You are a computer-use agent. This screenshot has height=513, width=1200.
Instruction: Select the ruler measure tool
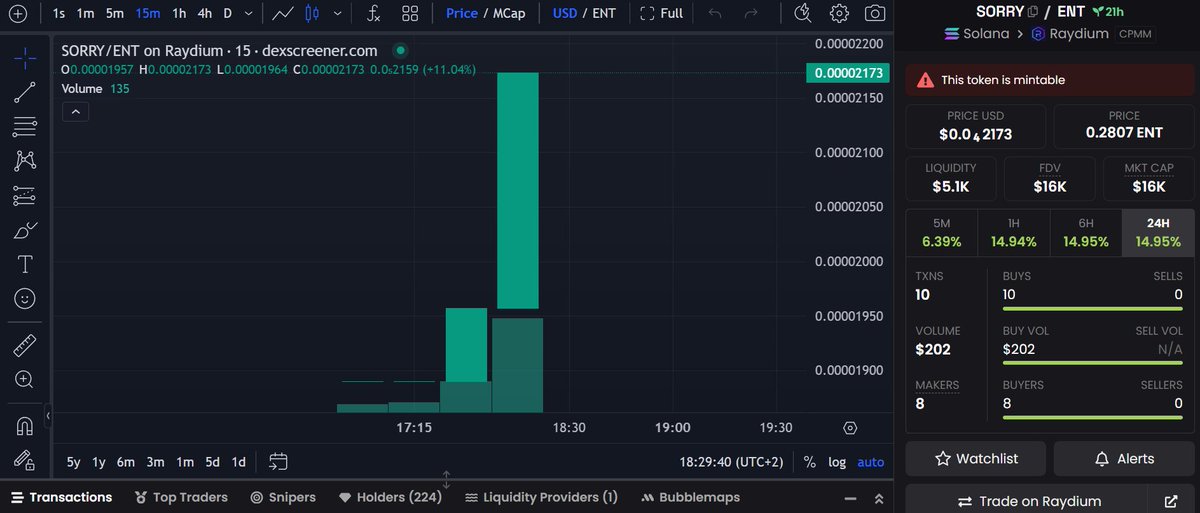(x=25, y=346)
